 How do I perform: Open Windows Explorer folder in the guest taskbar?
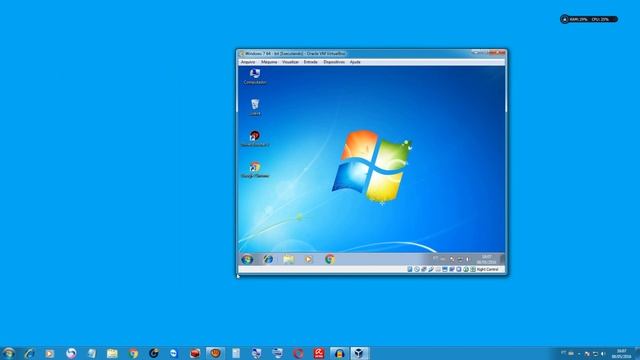pyautogui.click(x=289, y=259)
